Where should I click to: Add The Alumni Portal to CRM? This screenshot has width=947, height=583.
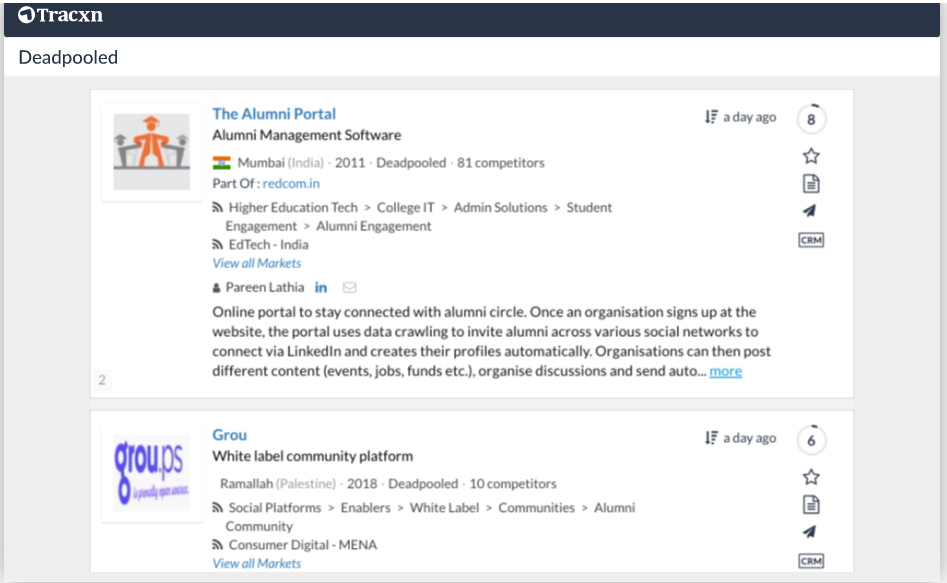[811, 240]
